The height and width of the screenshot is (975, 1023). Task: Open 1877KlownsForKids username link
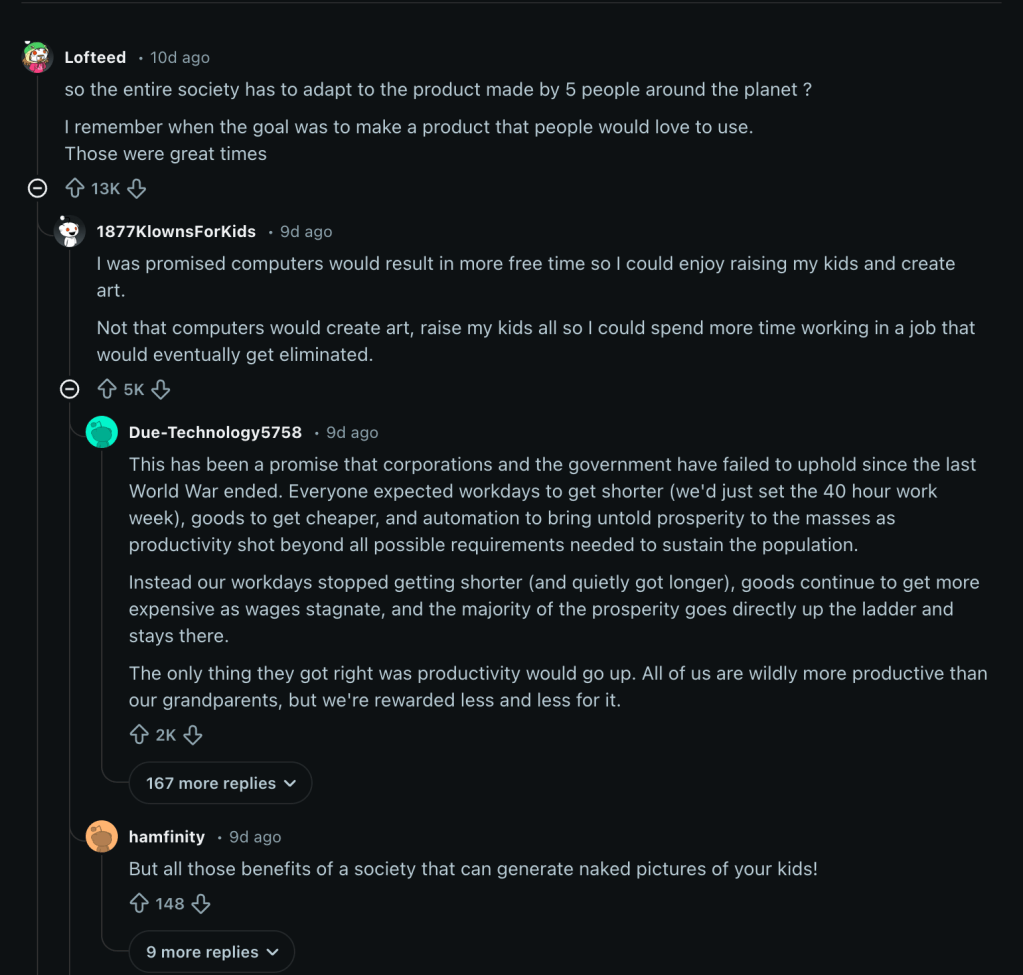pos(176,231)
